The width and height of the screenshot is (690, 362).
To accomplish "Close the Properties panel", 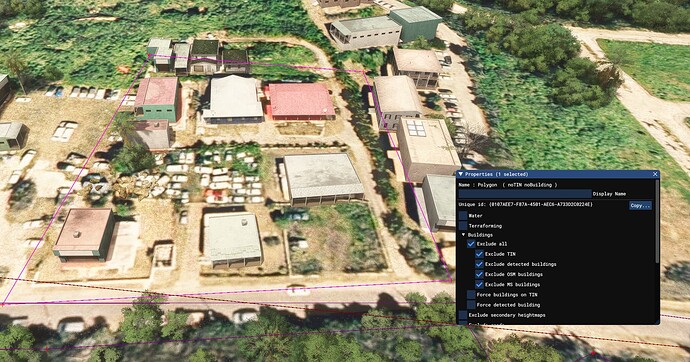I will click(x=655, y=174).
